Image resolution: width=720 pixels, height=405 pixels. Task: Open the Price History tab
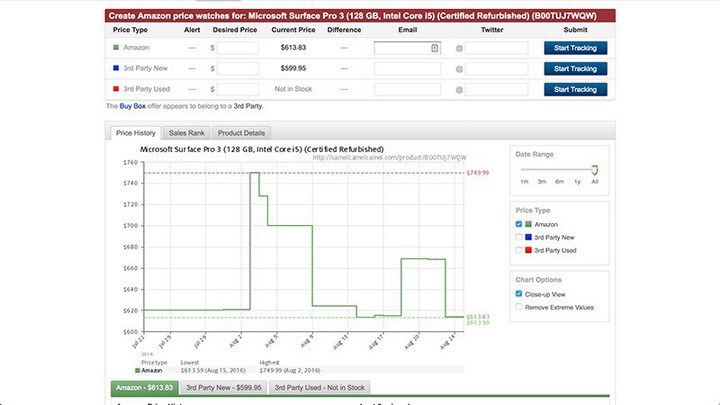[x=136, y=133]
